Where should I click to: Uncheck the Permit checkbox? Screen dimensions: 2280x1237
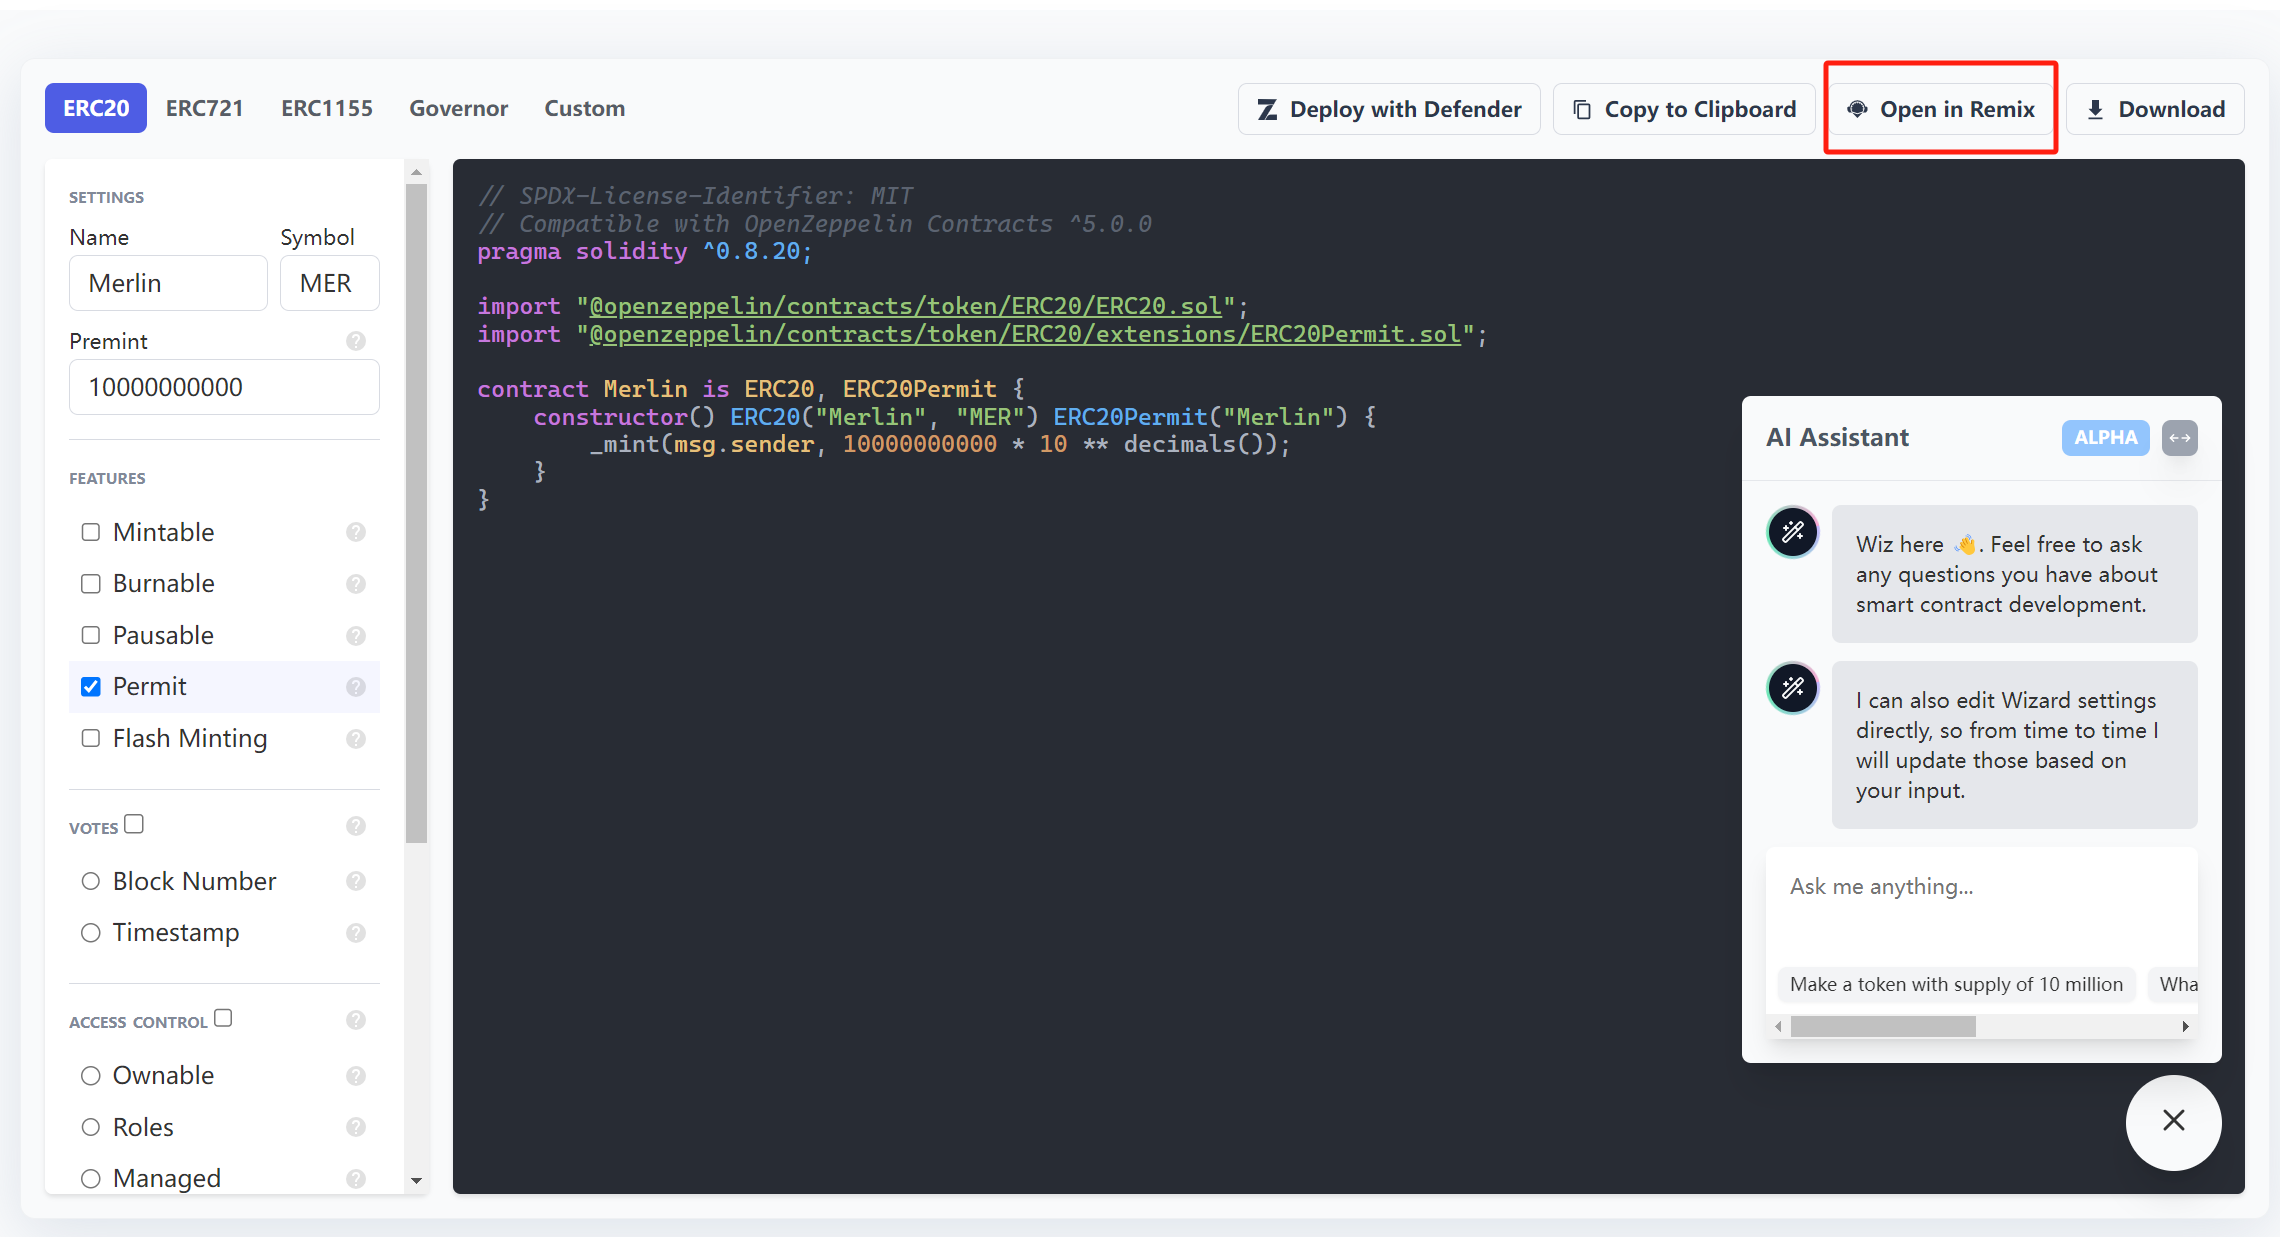(x=91, y=686)
